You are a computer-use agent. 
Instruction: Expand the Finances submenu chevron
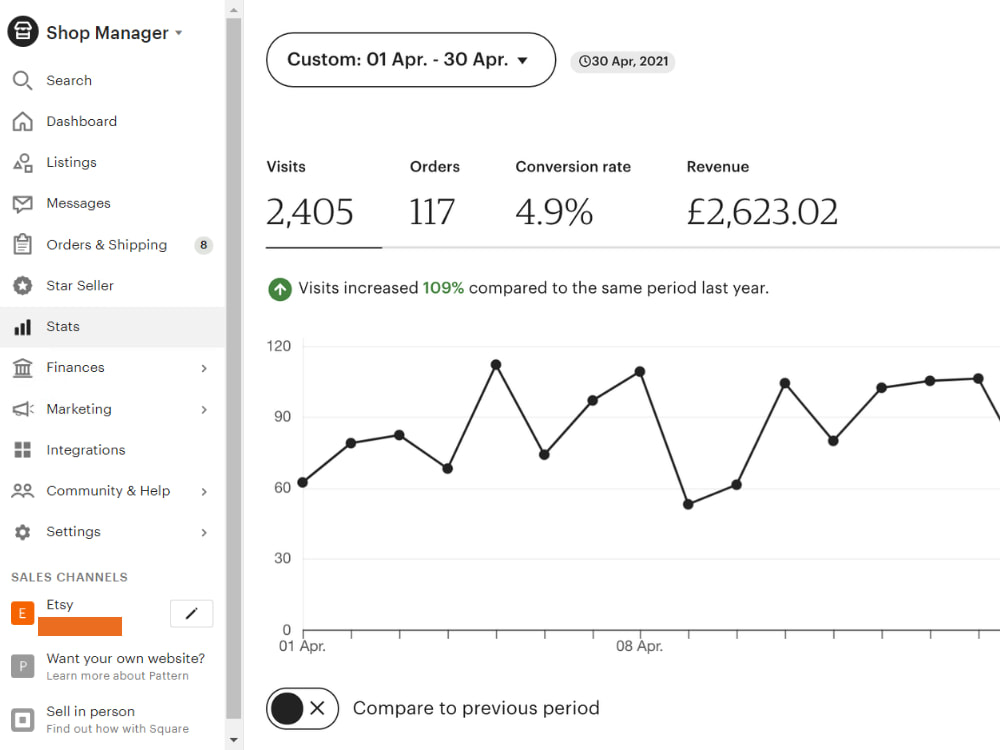204,368
